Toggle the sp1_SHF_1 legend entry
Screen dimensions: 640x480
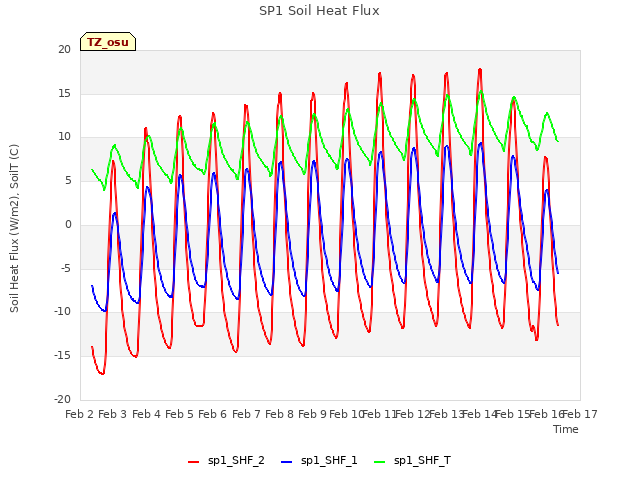click(x=319, y=461)
